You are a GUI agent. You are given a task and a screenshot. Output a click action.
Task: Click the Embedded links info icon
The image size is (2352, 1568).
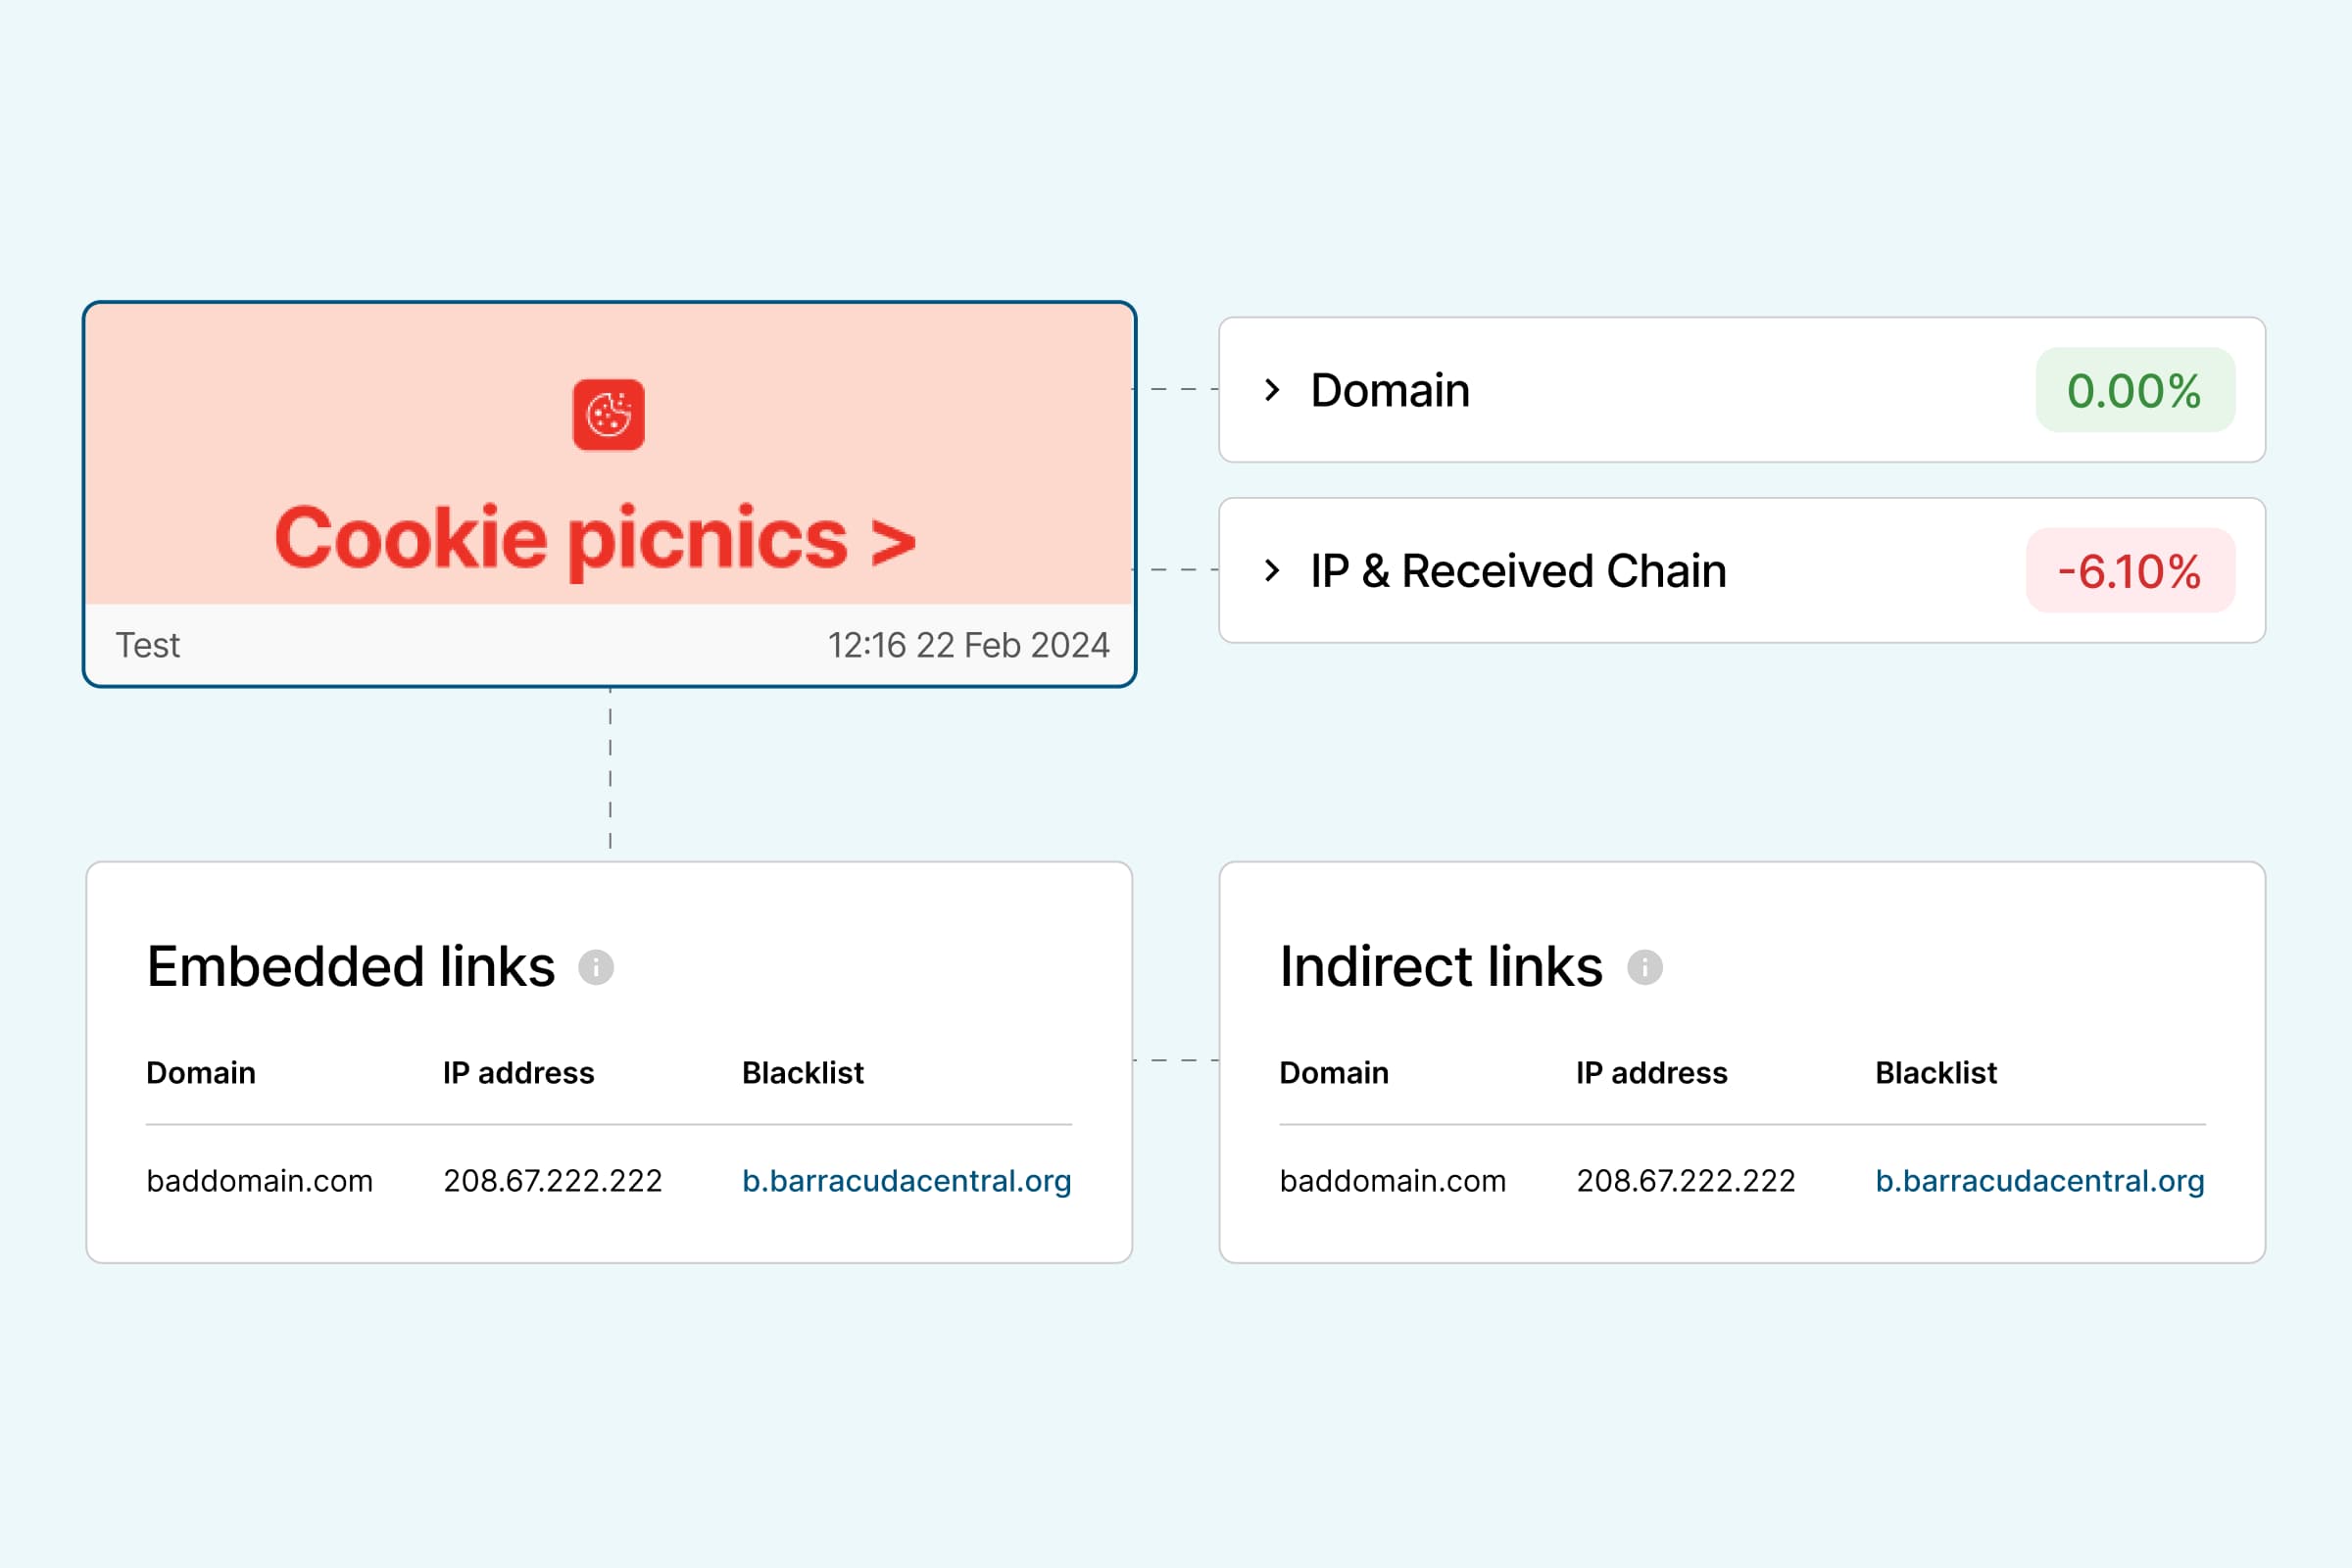click(x=596, y=967)
